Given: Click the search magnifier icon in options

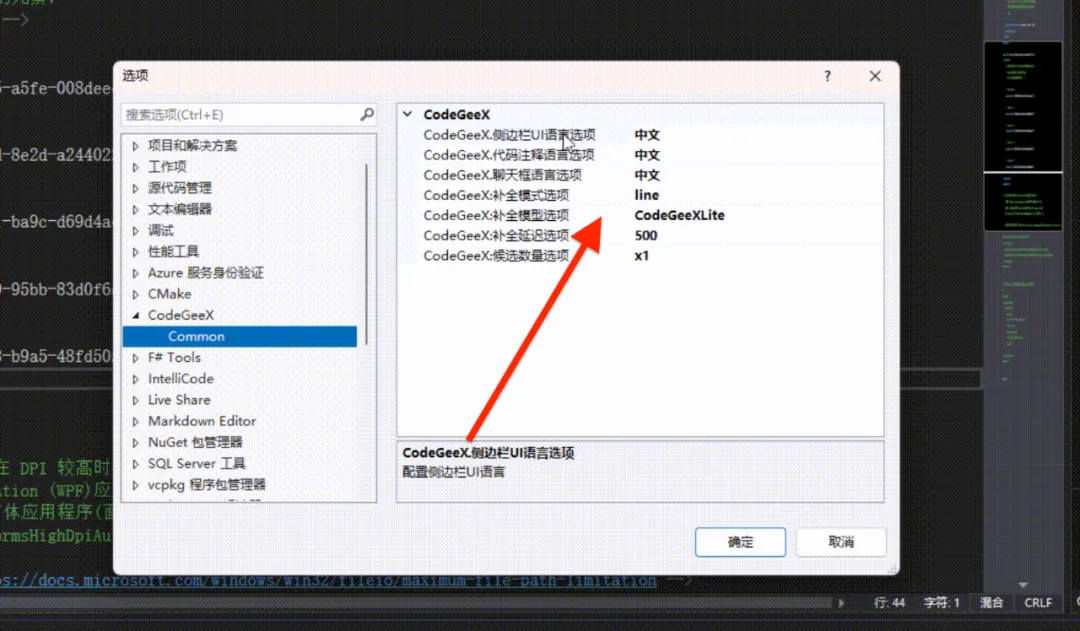Looking at the screenshot, I should pos(367,114).
